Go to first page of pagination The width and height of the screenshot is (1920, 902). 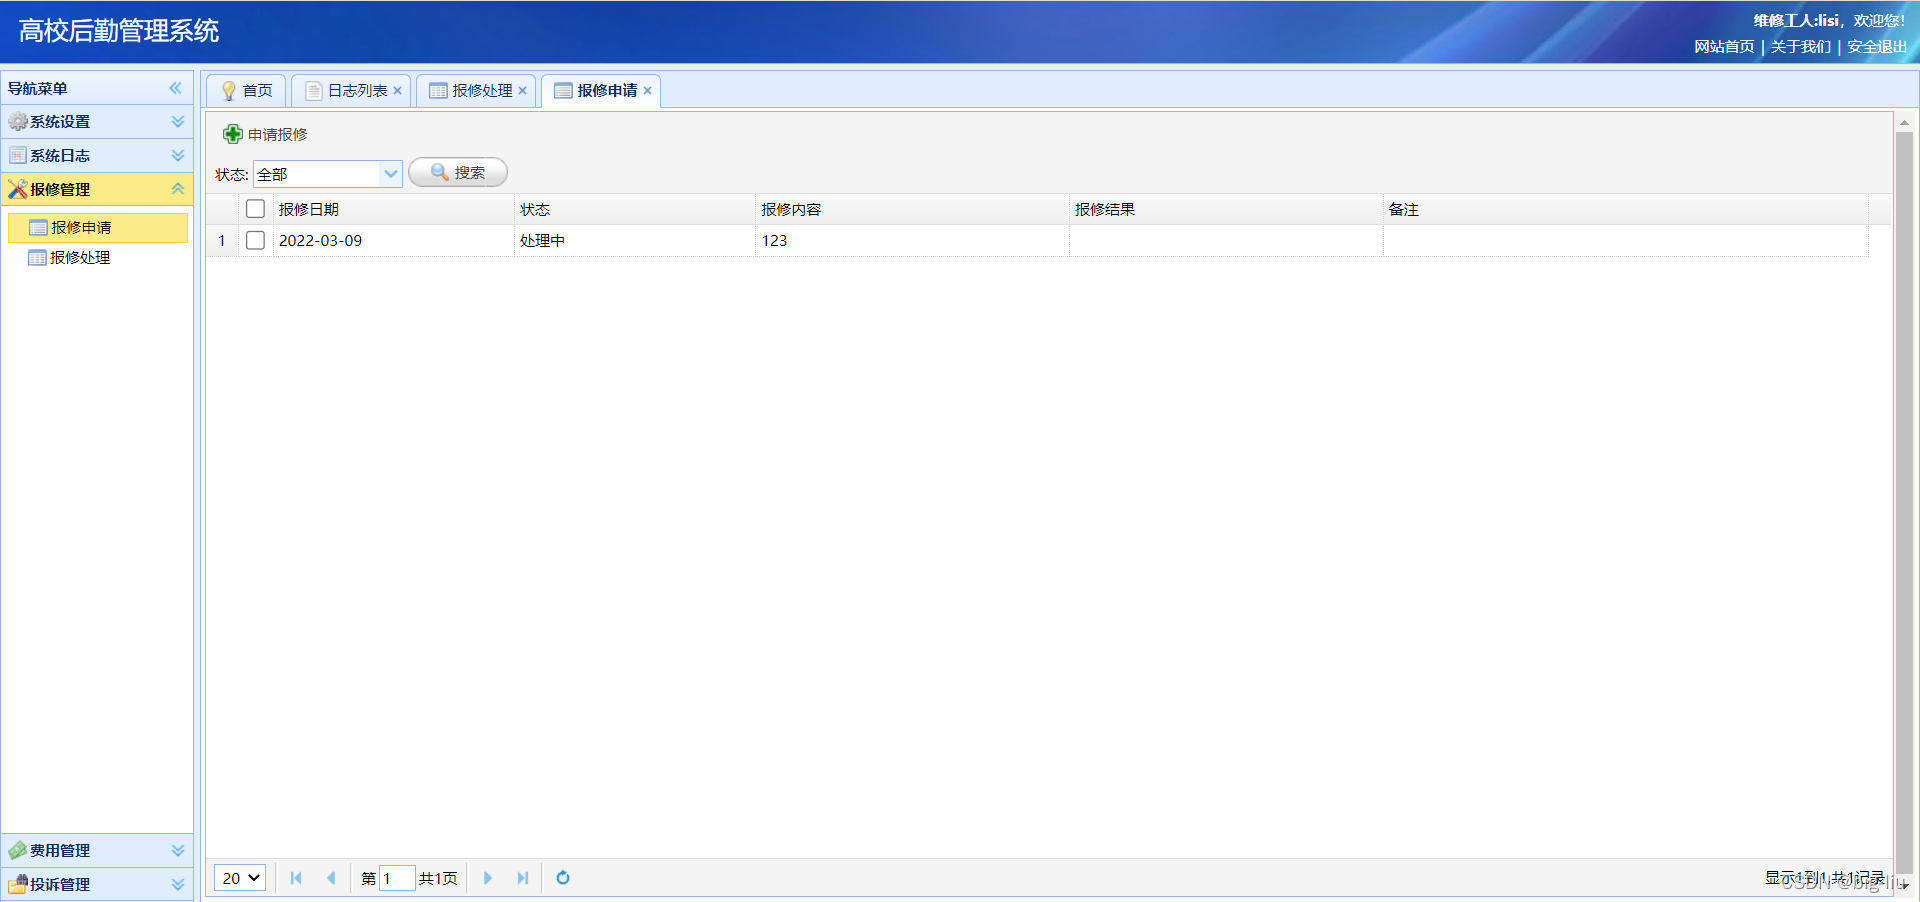[x=296, y=878]
